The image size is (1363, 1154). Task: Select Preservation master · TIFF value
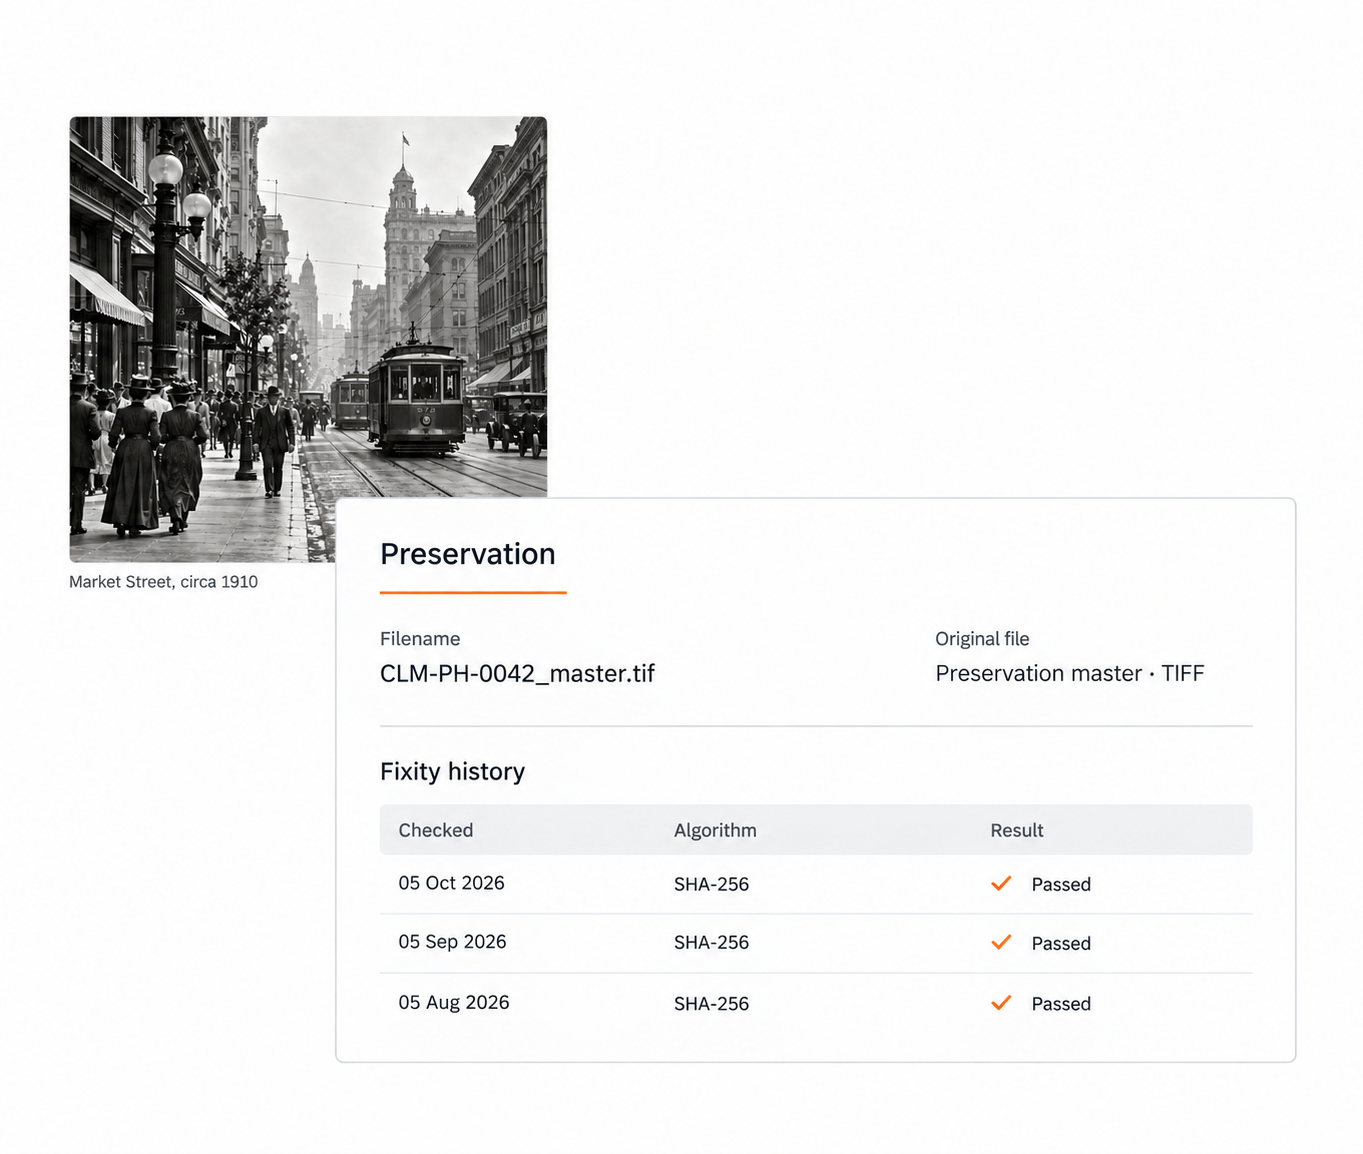point(1070,674)
